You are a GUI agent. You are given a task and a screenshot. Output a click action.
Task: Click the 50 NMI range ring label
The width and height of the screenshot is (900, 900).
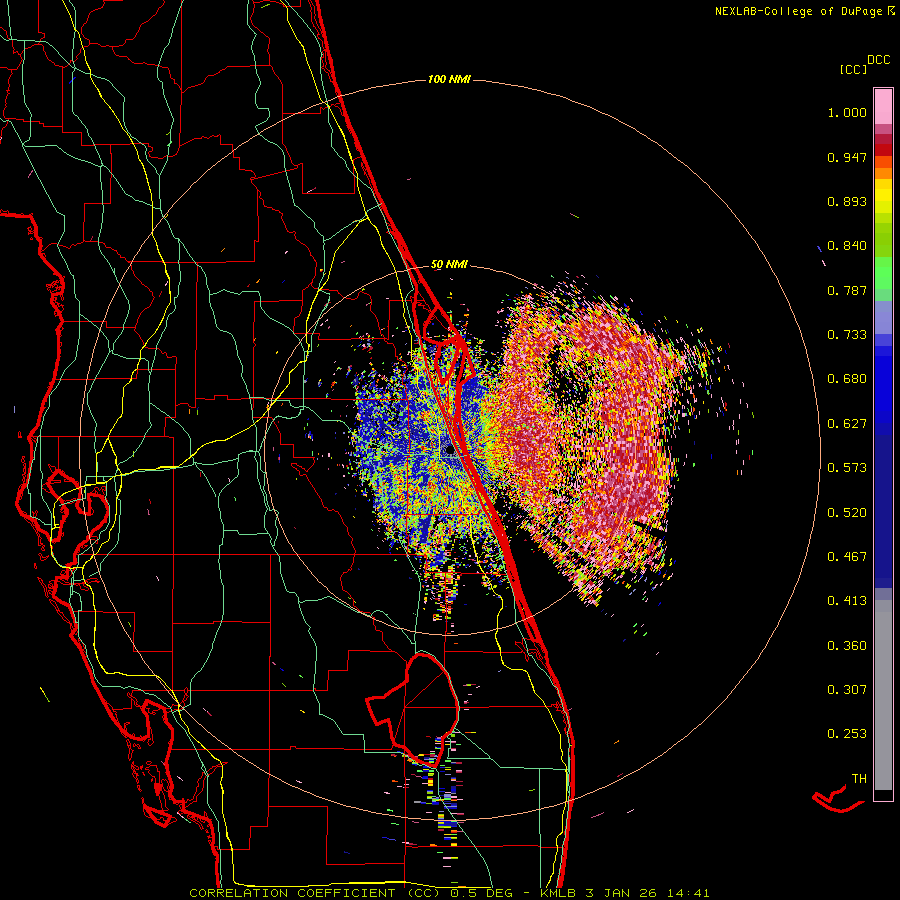449,264
